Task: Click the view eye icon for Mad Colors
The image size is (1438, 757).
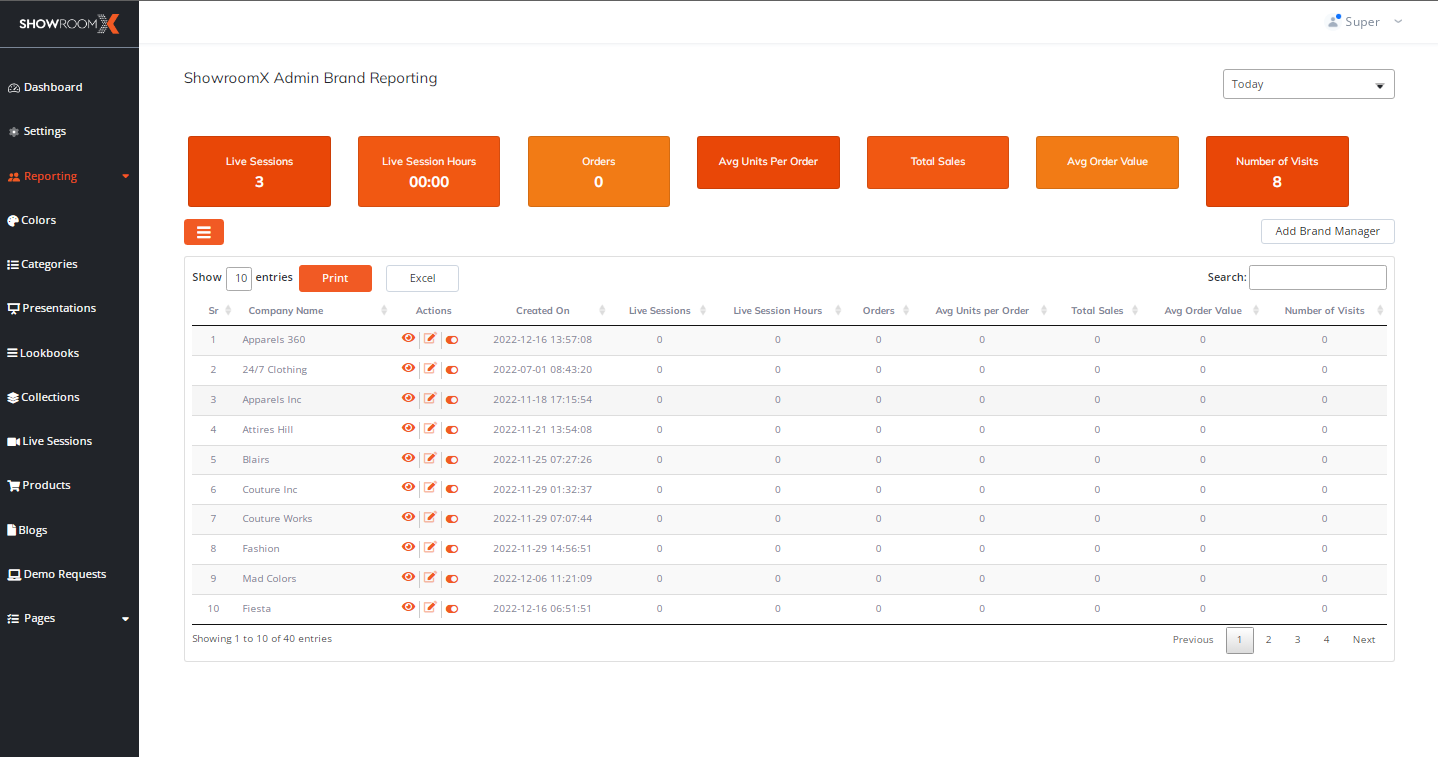Action: pyautogui.click(x=408, y=578)
